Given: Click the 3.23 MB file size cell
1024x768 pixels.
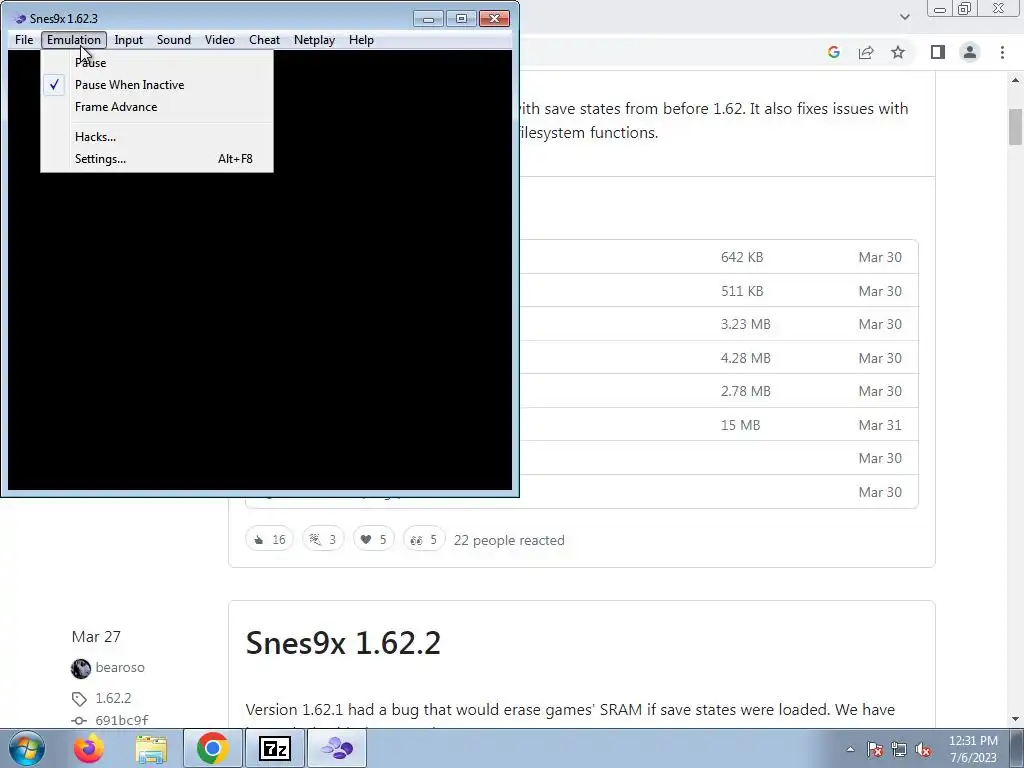Looking at the screenshot, I should coord(746,325).
